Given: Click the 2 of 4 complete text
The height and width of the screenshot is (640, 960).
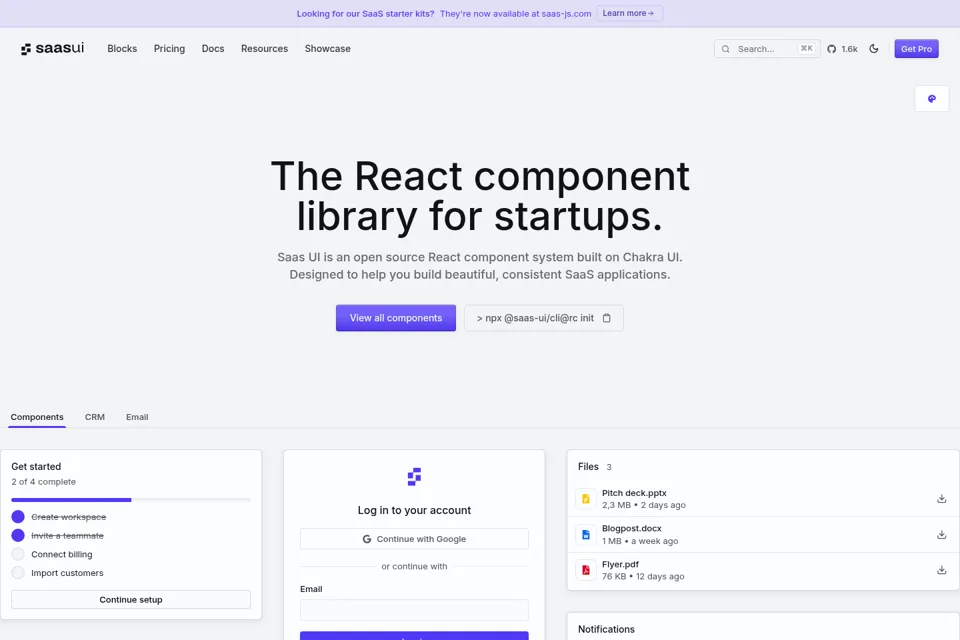Looking at the screenshot, I should tap(43, 482).
